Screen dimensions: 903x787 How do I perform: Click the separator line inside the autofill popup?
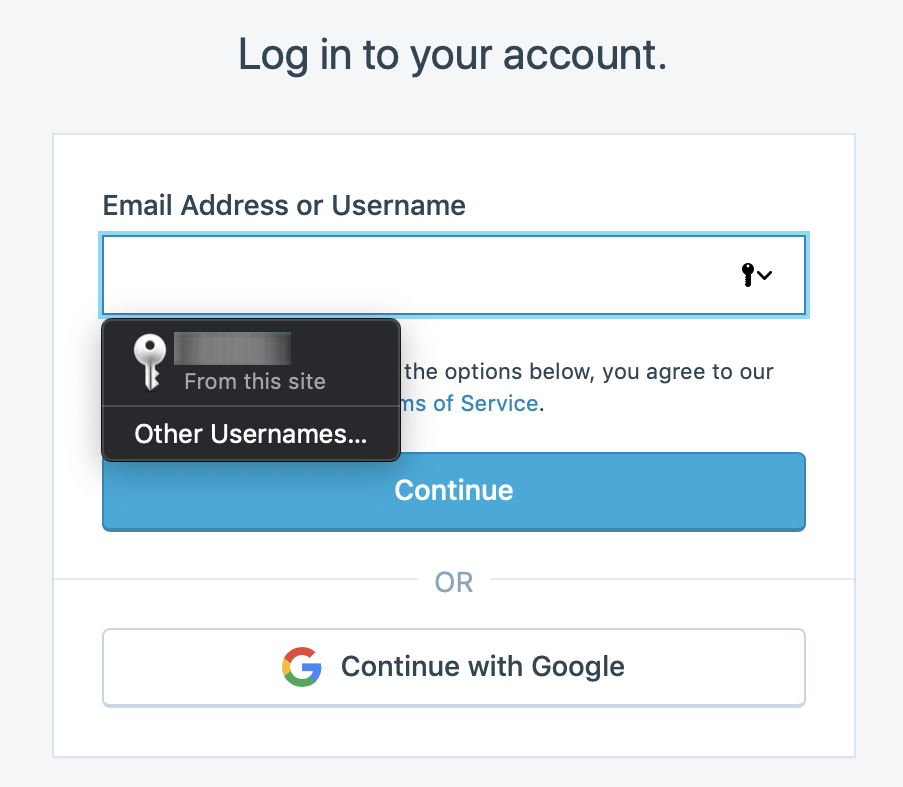click(x=250, y=406)
